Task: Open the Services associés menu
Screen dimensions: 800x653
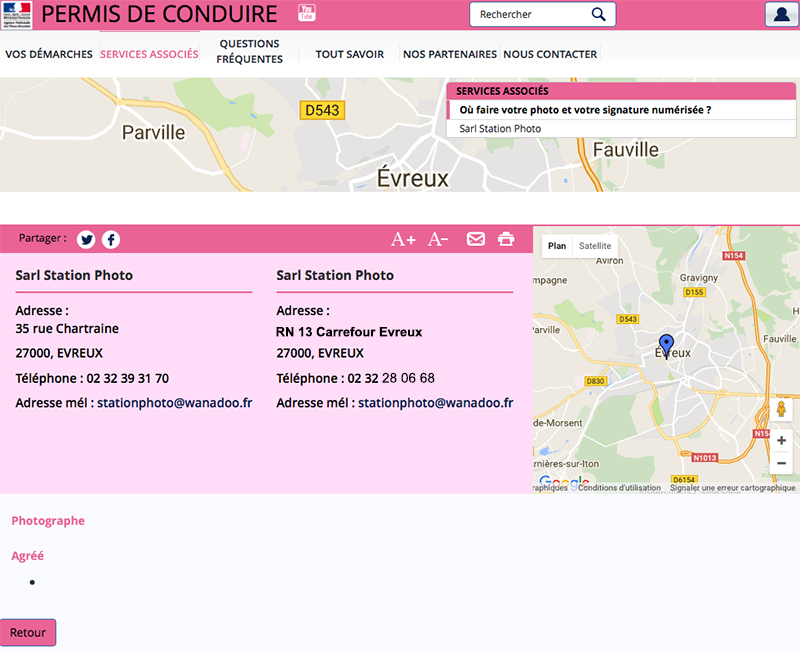Action: point(149,54)
